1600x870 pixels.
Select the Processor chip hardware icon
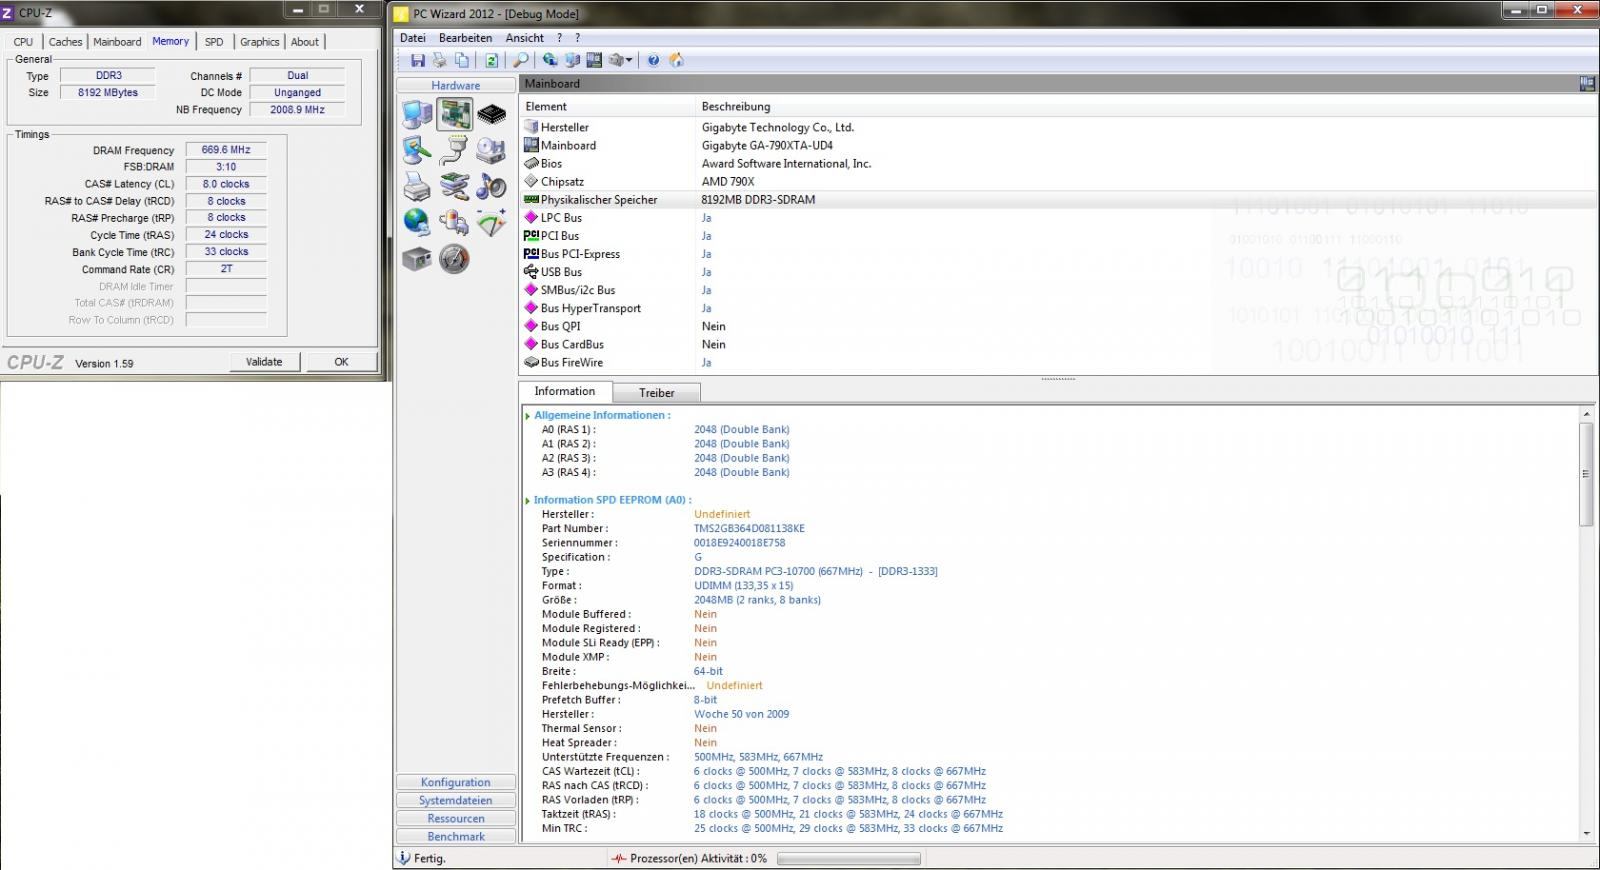(x=491, y=114)
